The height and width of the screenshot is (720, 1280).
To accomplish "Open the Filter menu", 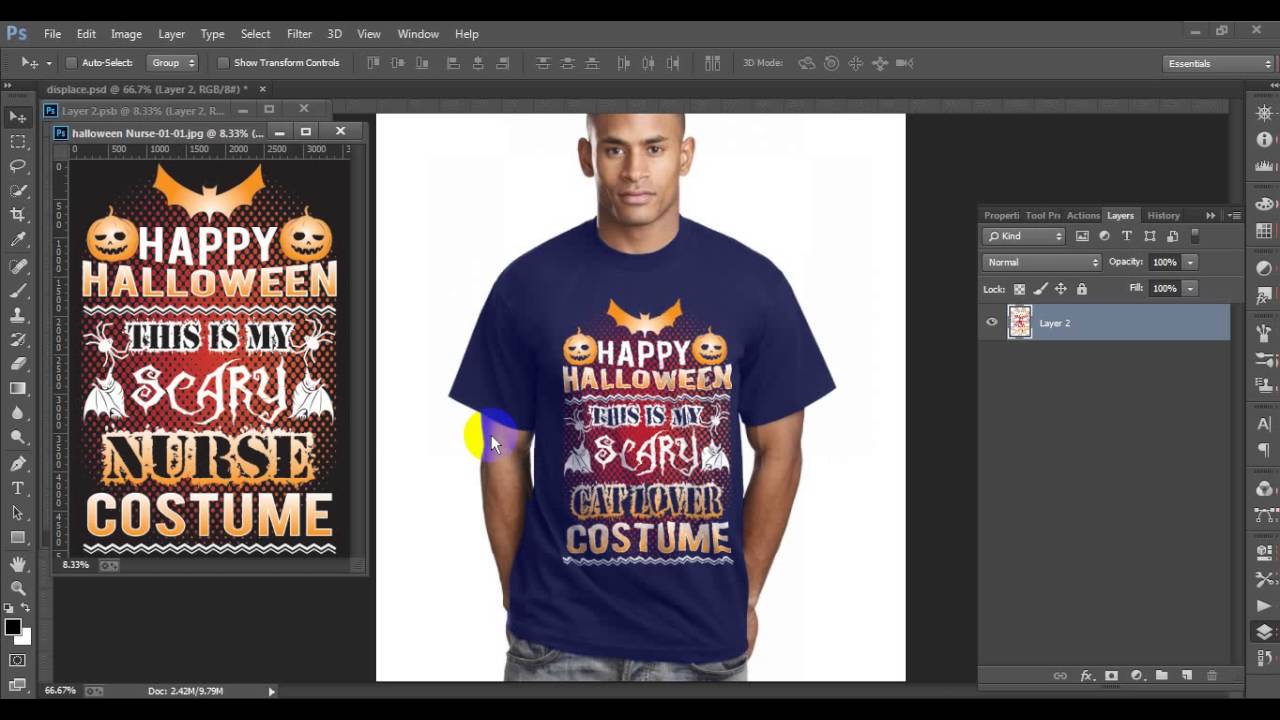I will click(299, 34).
